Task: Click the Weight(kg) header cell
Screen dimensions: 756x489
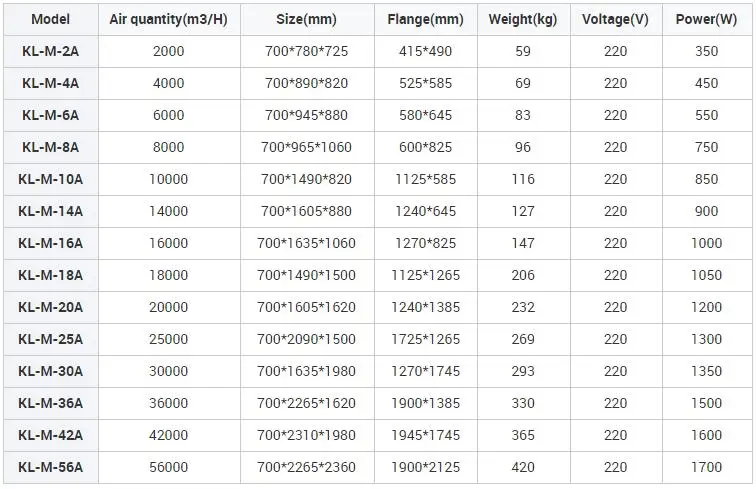Action: point(523,19)
